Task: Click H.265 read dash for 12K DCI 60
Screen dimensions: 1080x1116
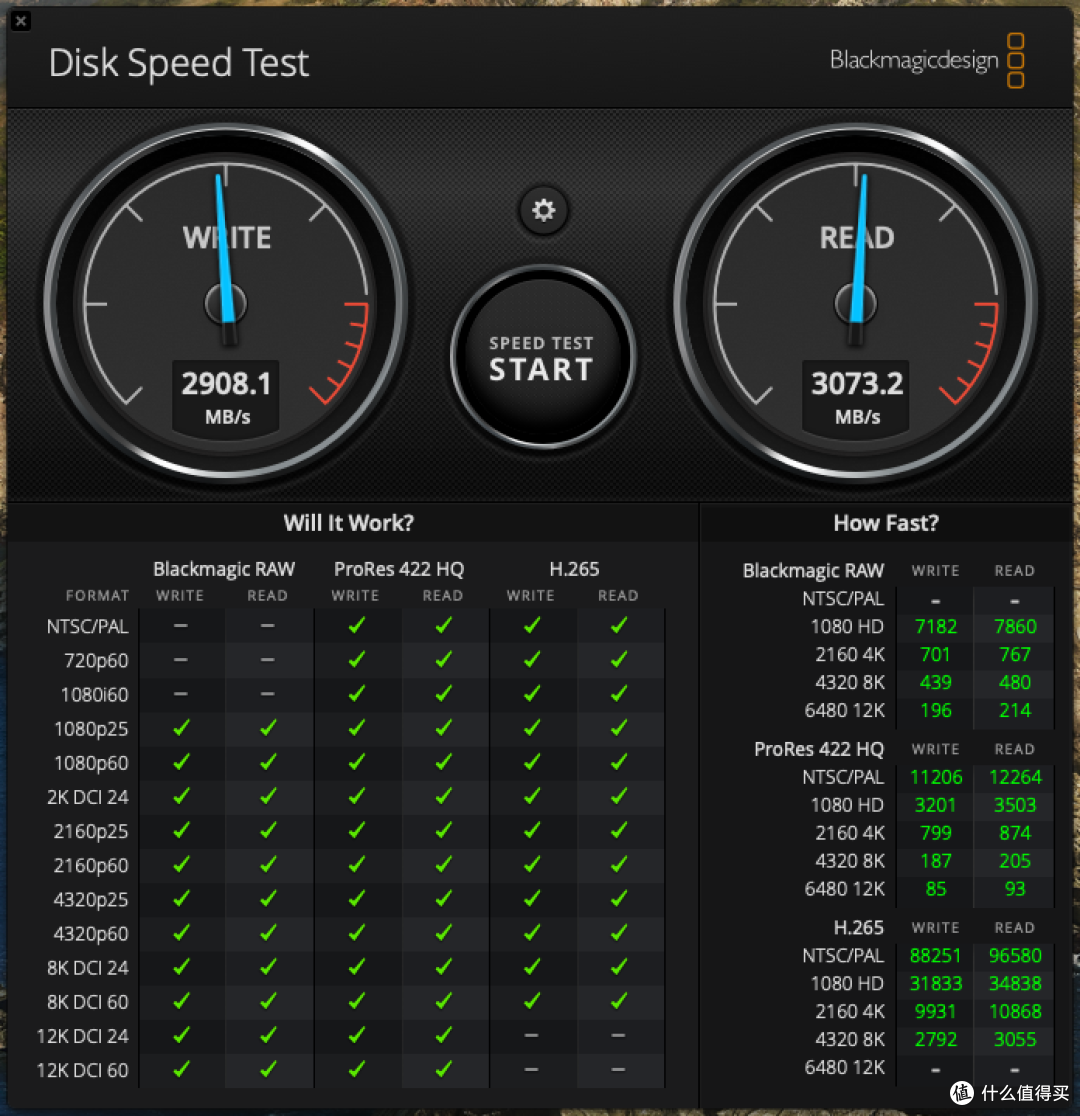Action: click(618, 1070)
